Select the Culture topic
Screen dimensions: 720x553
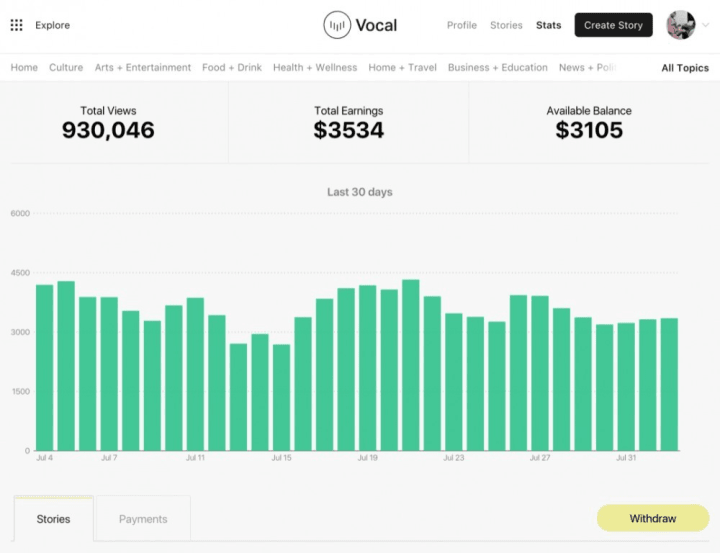(66, 68)
